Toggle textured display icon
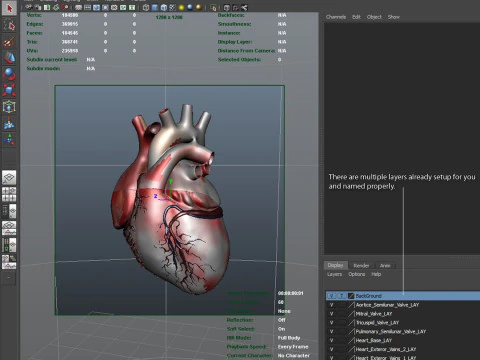The height and width of the screenshot is (360, 480). pyautogui.click(x=172, y=7)
